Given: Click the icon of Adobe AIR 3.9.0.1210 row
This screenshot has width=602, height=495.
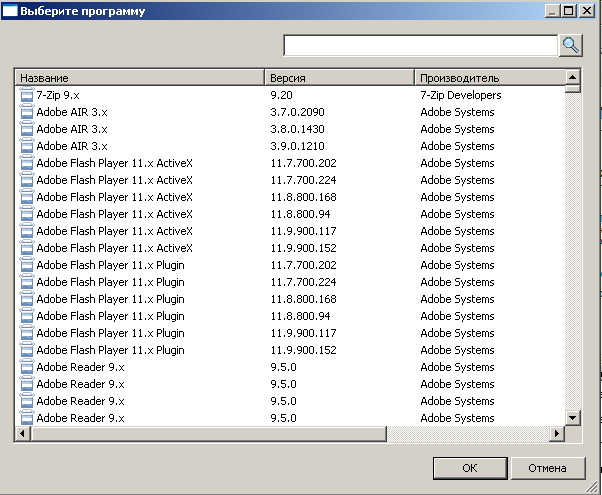Looking at the screenshot, I should tap(26, 146).
